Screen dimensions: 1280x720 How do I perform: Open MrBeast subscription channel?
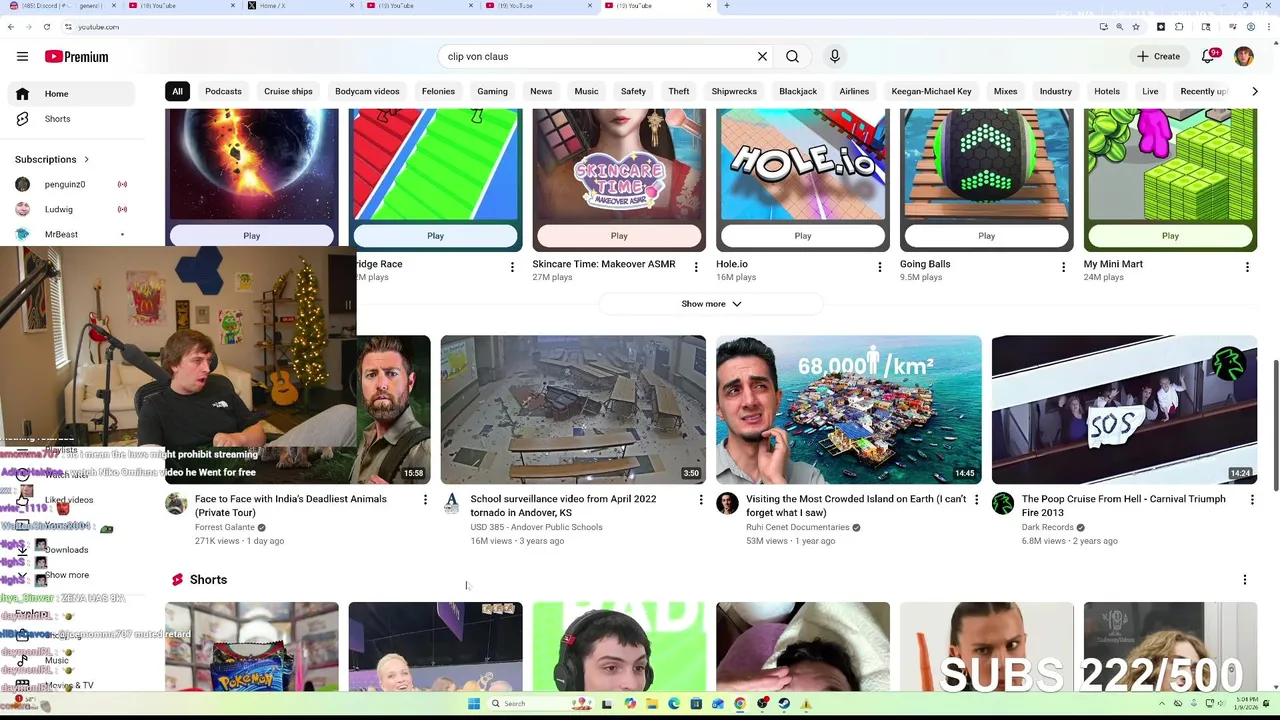pos(71,234)
